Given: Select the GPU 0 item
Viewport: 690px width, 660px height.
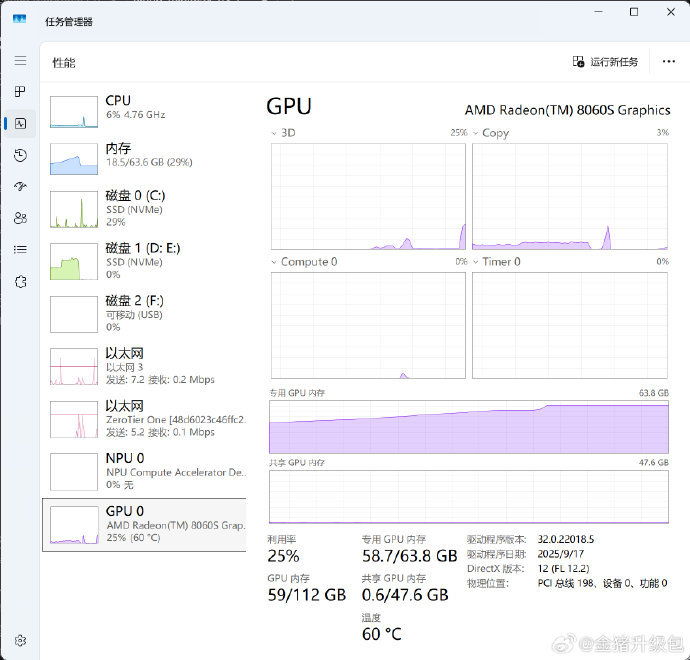Looking at the screenshot, I should point(144,525).
